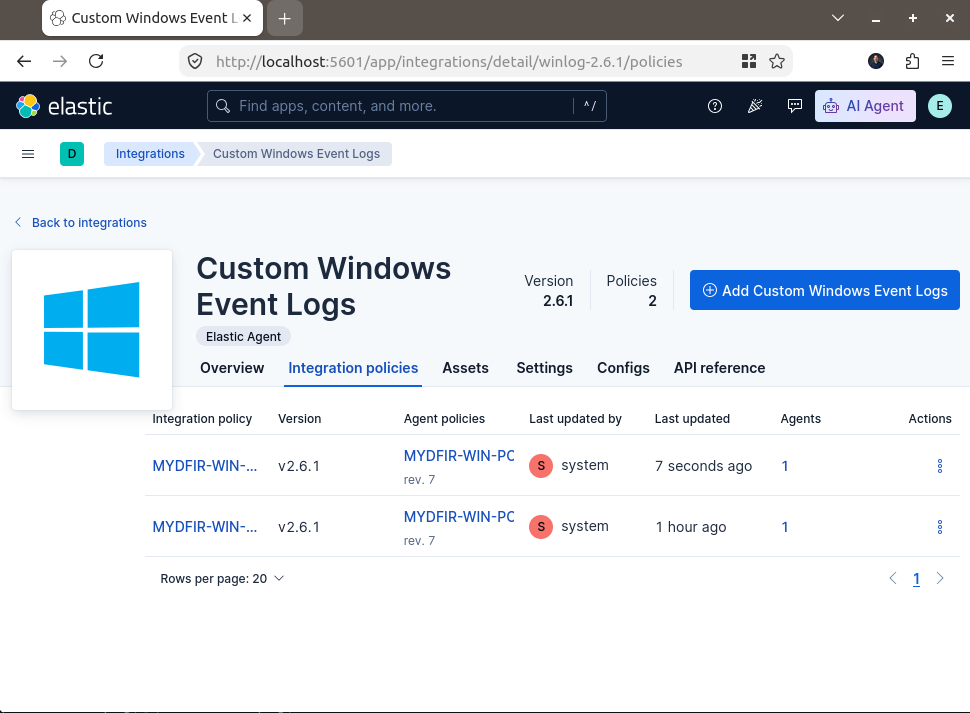Switch to the Overview tab
970x713 pixels.
[232, 368]
